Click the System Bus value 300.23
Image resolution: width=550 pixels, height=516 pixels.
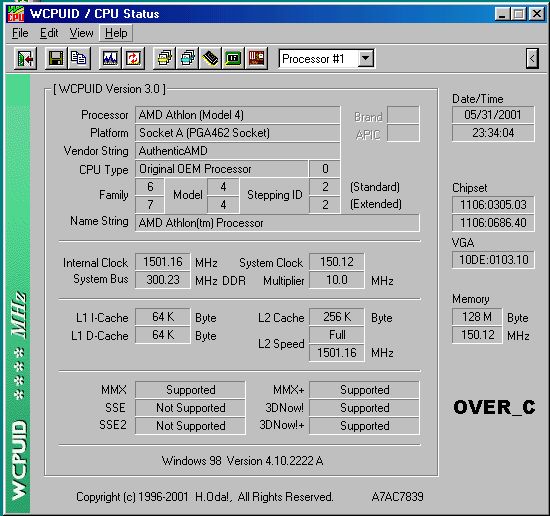[163, 280]
